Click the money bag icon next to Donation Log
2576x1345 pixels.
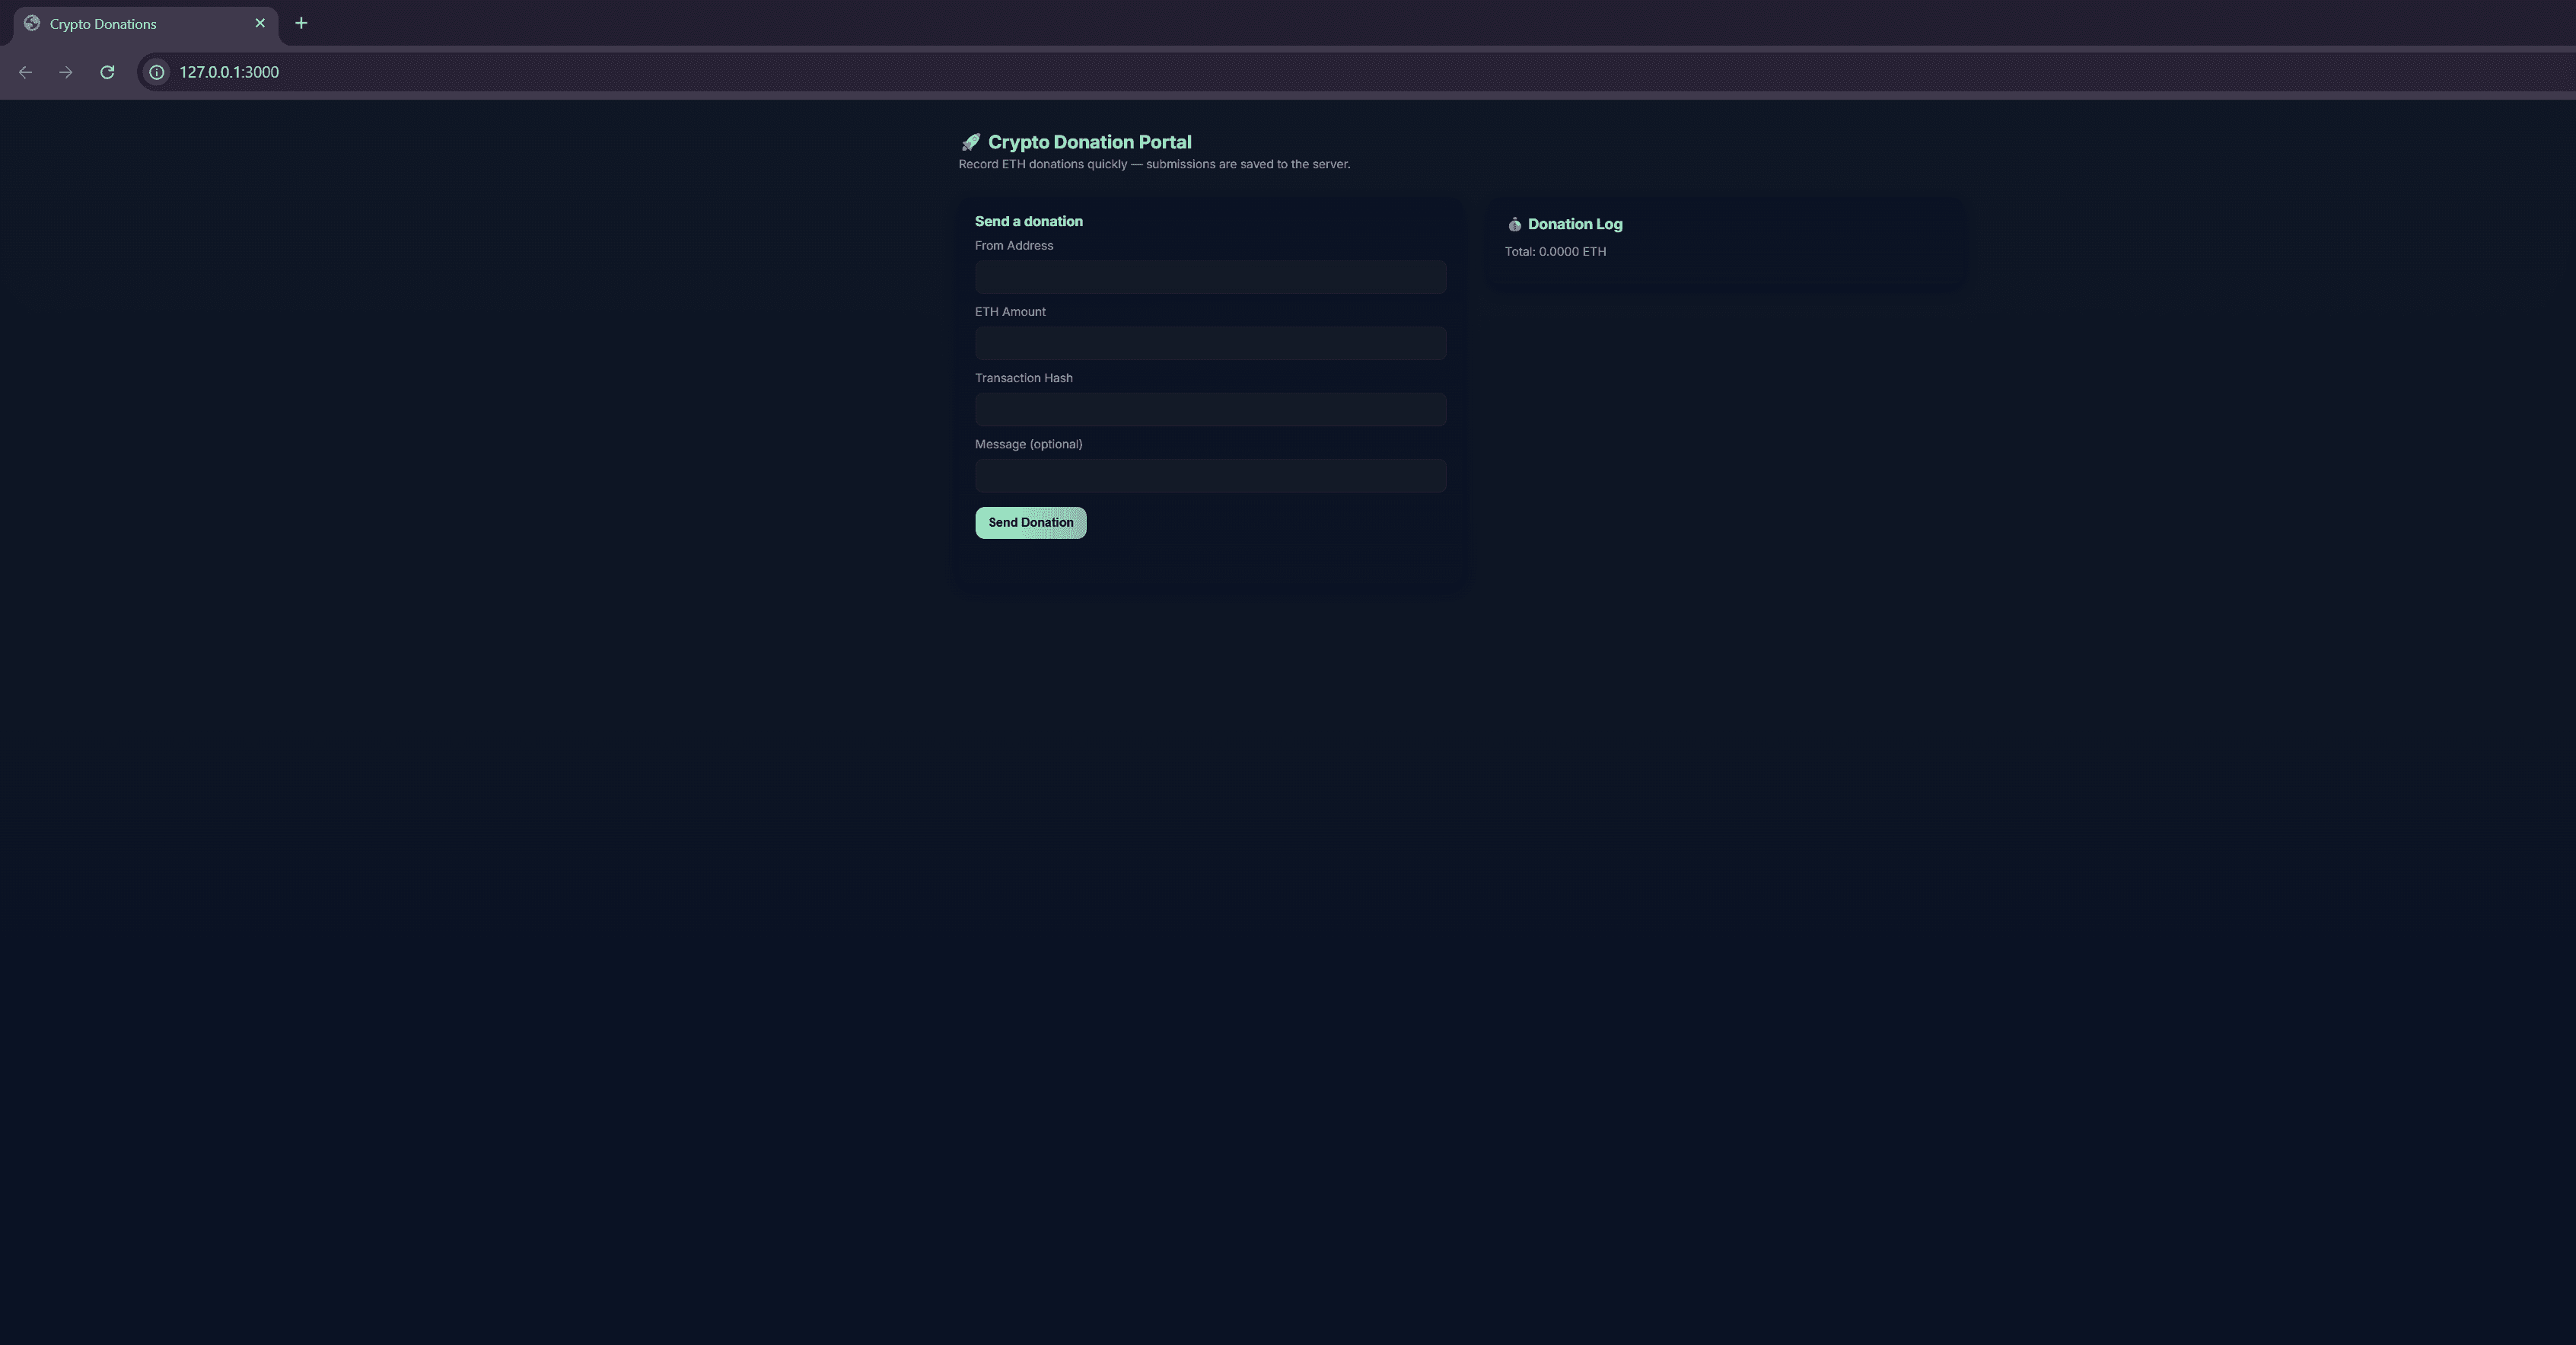point(1515,224)
